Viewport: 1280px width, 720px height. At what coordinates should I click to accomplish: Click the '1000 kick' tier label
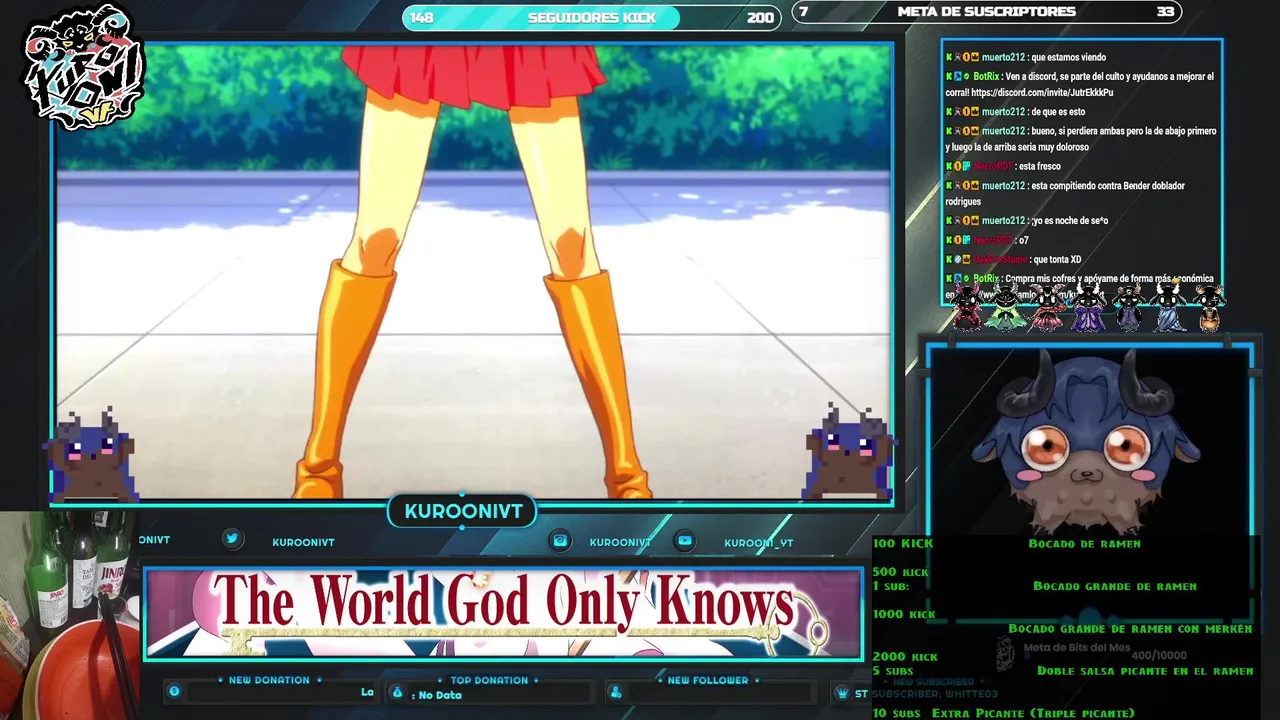coord(905,614)
